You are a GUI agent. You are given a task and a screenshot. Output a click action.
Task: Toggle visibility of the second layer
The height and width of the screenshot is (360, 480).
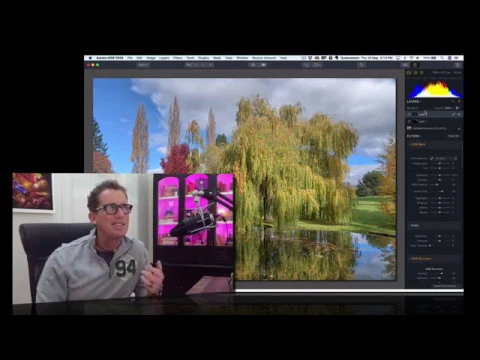[x=409, y=121]
